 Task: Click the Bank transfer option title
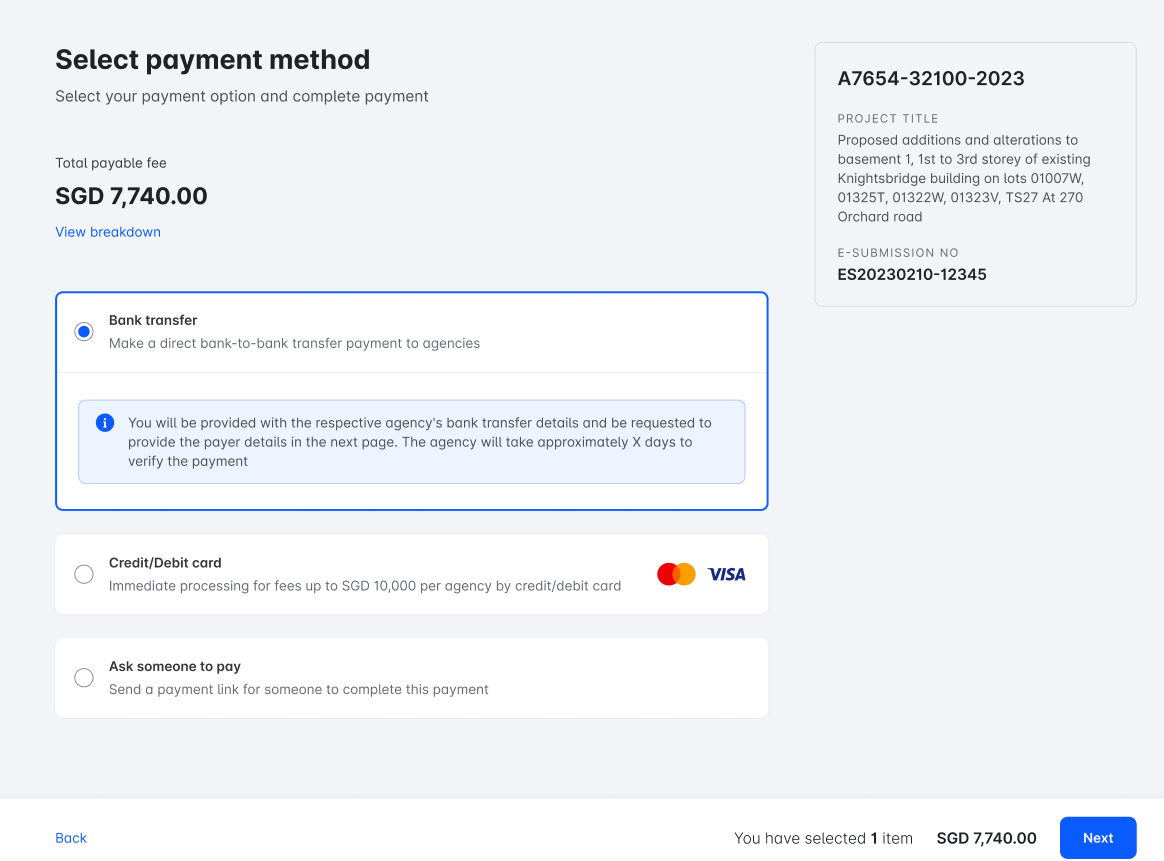[153, 320]
